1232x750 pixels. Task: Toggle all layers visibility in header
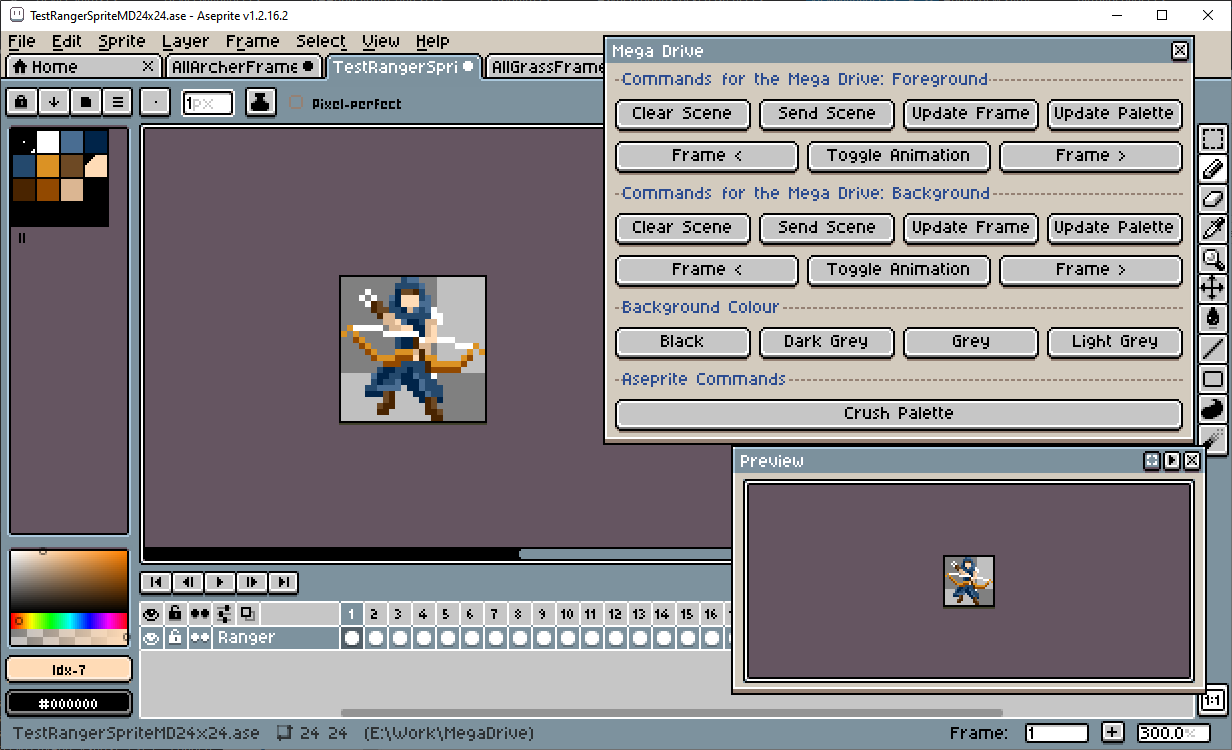(152, 613)
